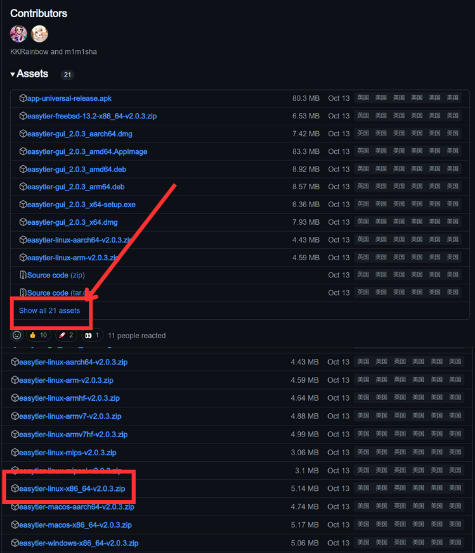The width and height of the screenshot is (475, 553).
Task: Download app-universal-release.apk file
Action: (69, 98)
